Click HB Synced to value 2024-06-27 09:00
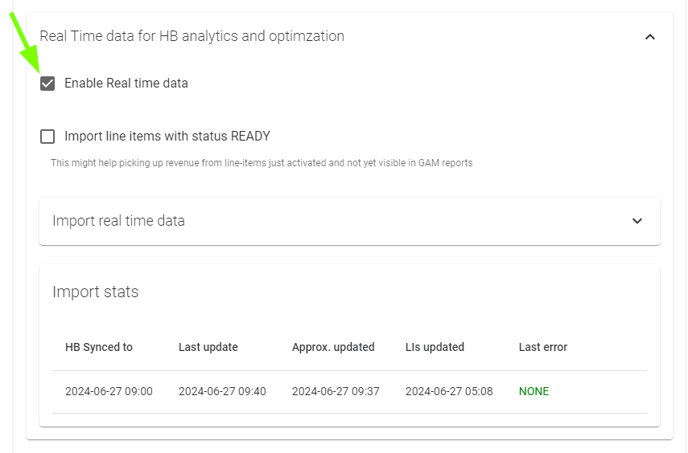The image size is (688, 453). tap(109, 392)
